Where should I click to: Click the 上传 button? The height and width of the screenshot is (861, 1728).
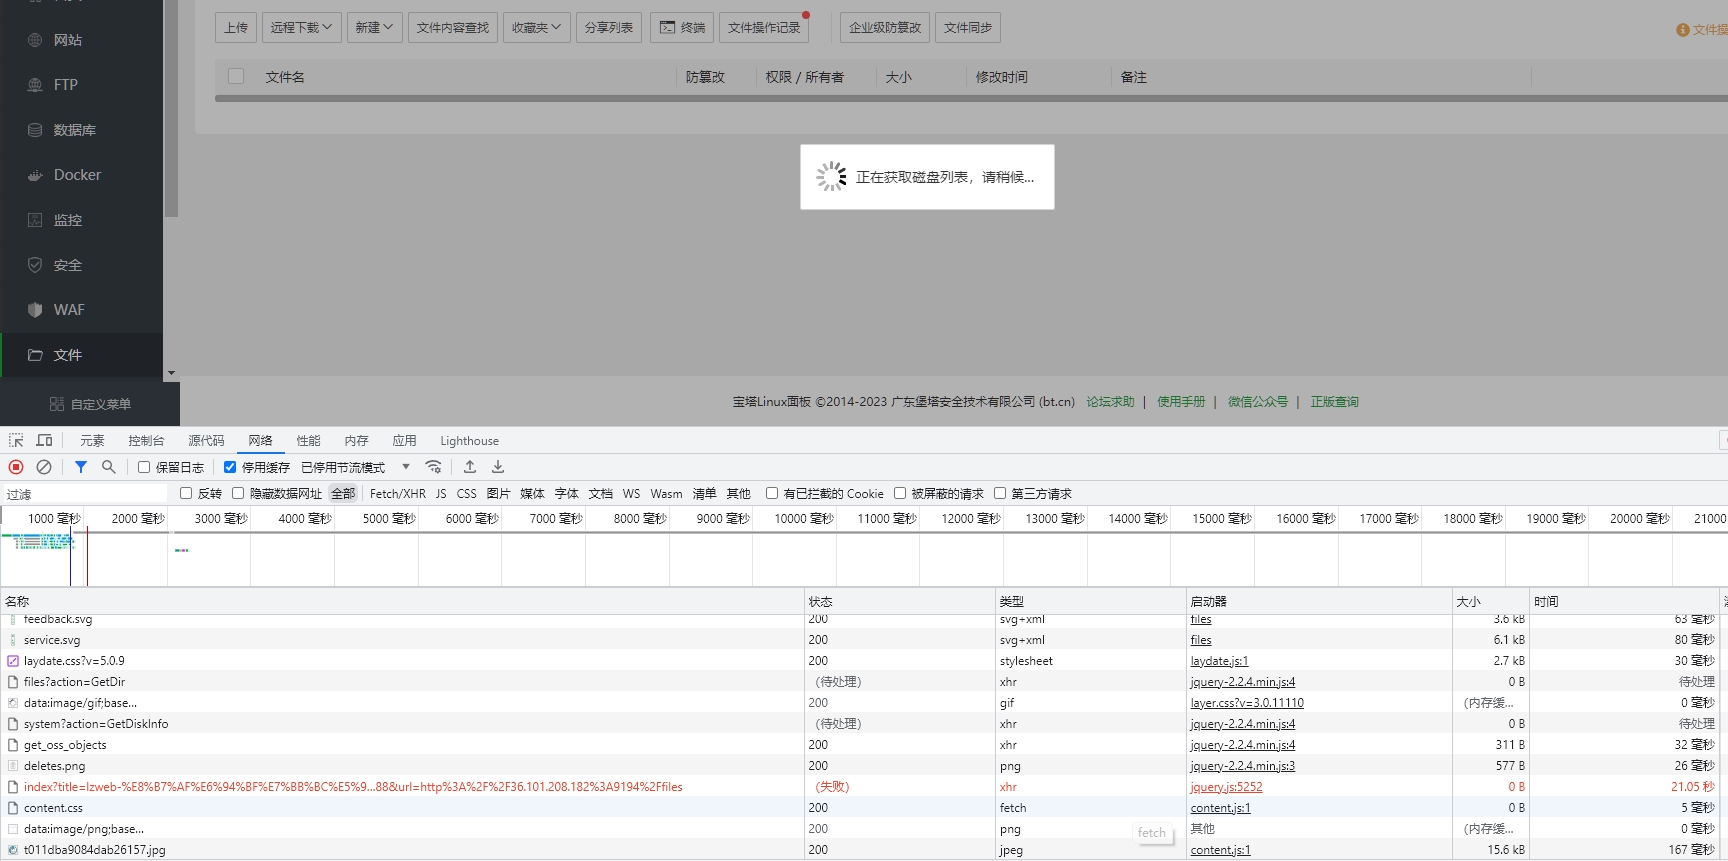pyautogui.click(x=236, y=28)
